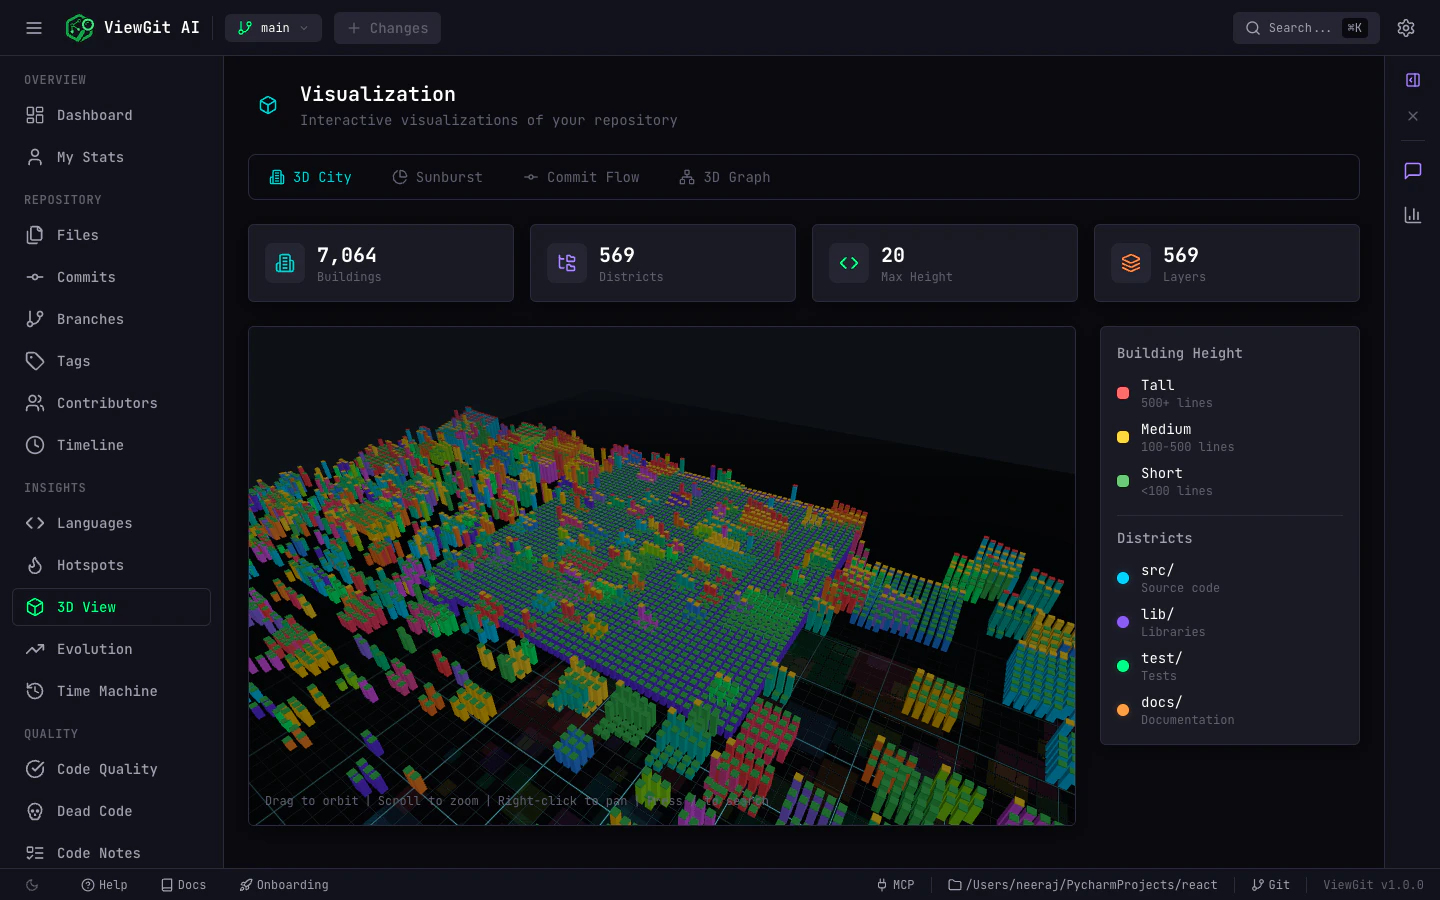Click the Languages code-brackets icon
1440x900 pixels.
(35, 523)
